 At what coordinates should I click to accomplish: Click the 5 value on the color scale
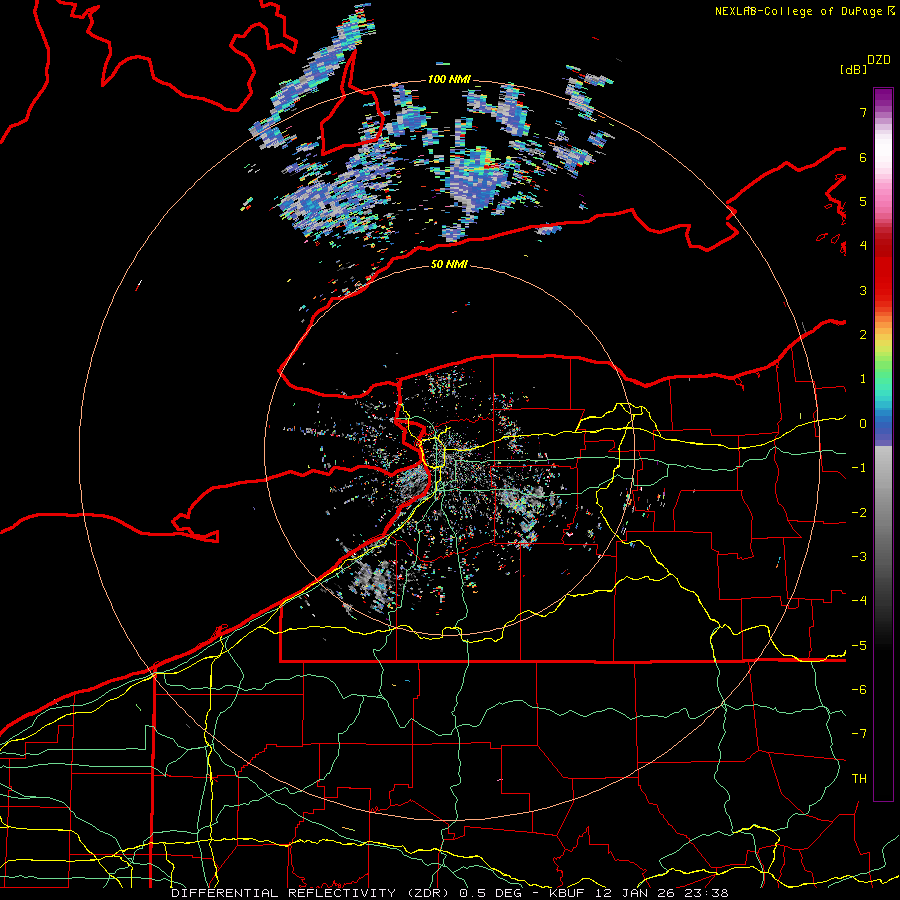pyautogui.click(x=863, y=201)
